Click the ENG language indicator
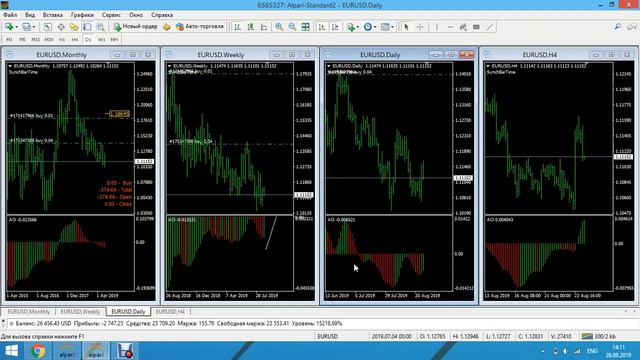Viewport: 640px width, 360px height. click(592, 351)
